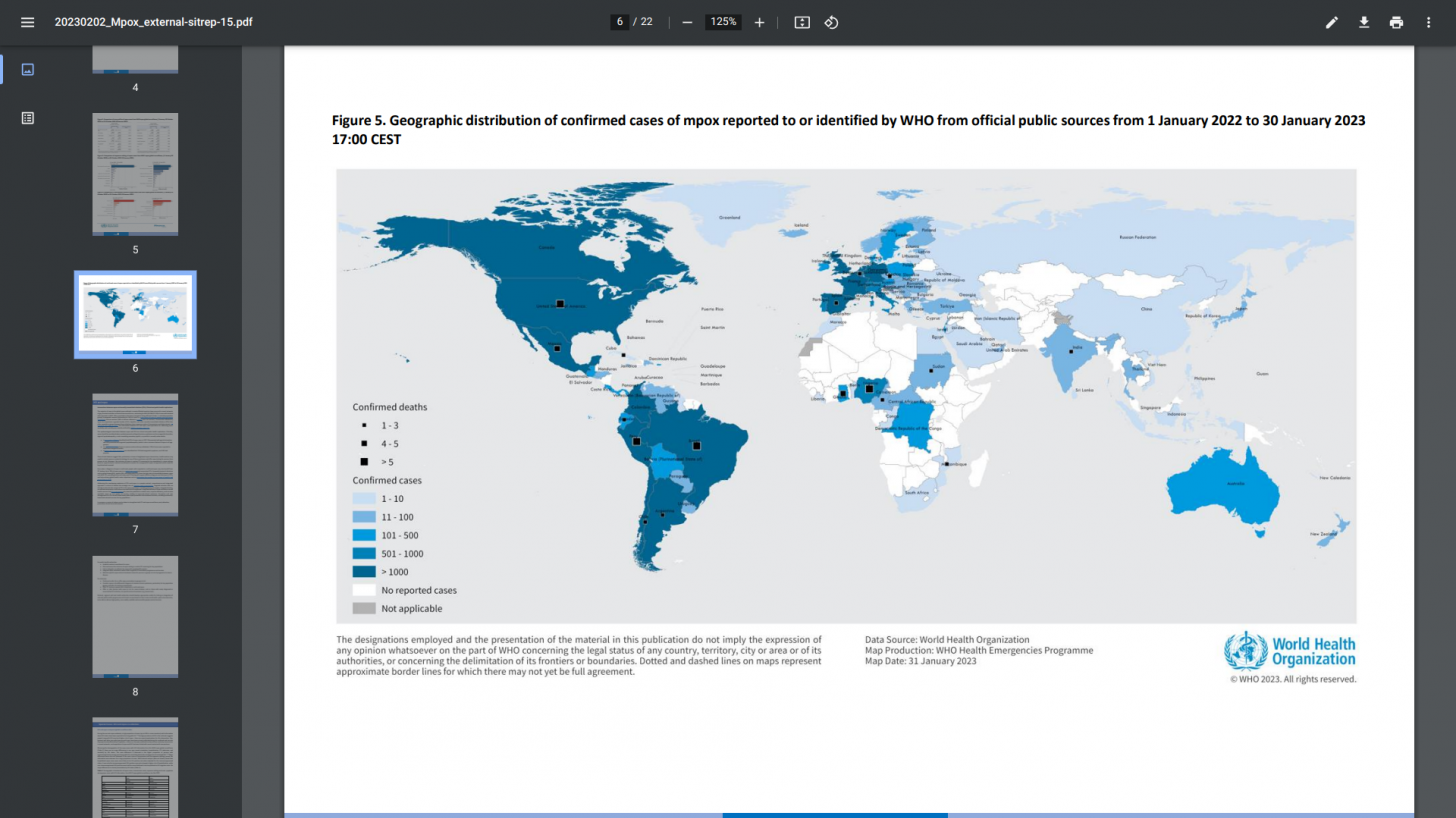Click the page number input field
The height and width of the screenshot is (818, 1456).
(620, 22)
